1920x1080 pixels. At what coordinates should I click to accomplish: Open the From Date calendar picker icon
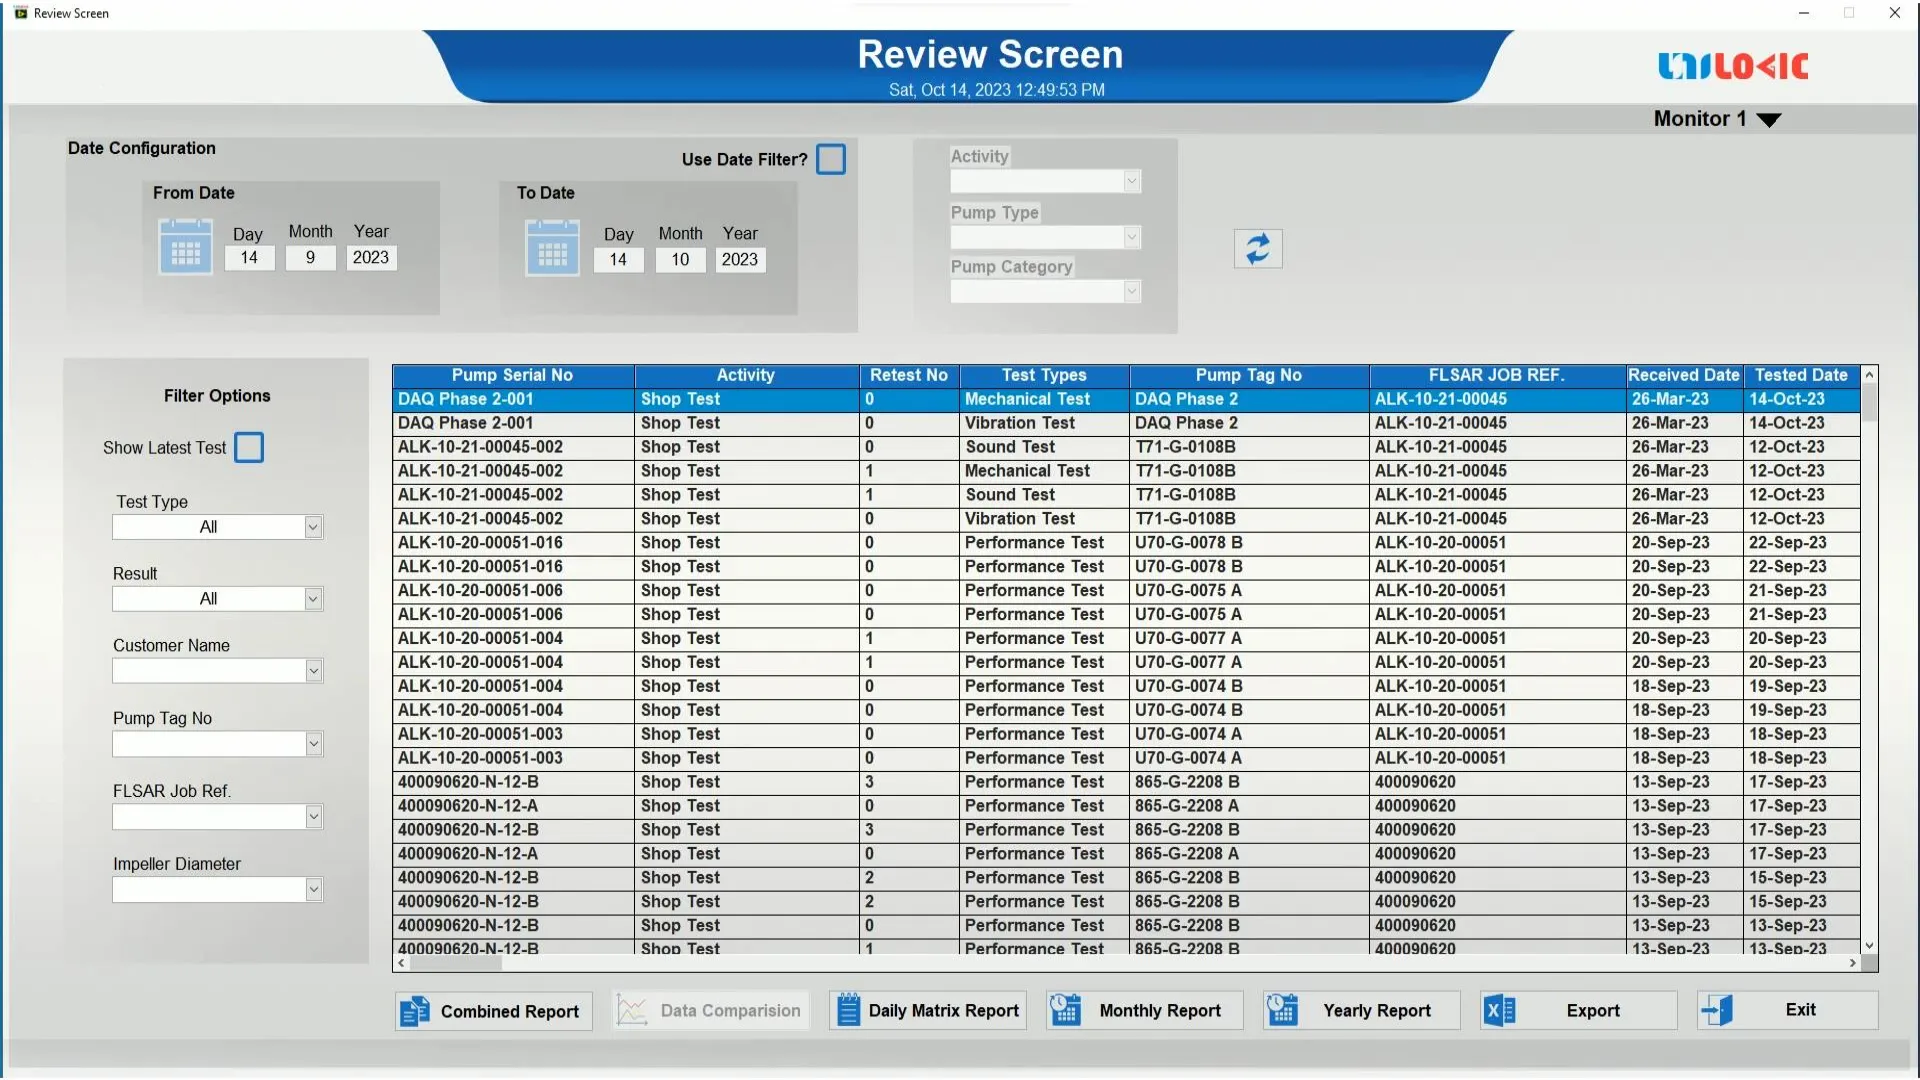coord(185,247)
